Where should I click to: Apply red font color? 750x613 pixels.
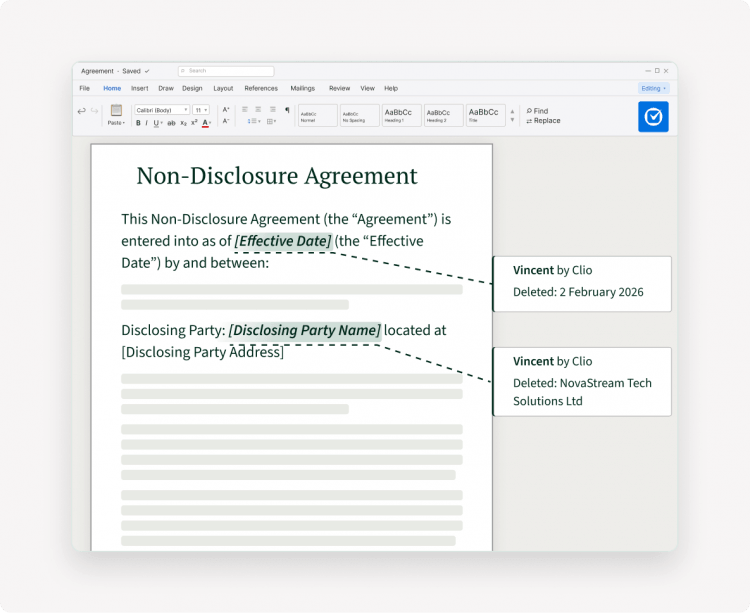click(x=205, y=123)
